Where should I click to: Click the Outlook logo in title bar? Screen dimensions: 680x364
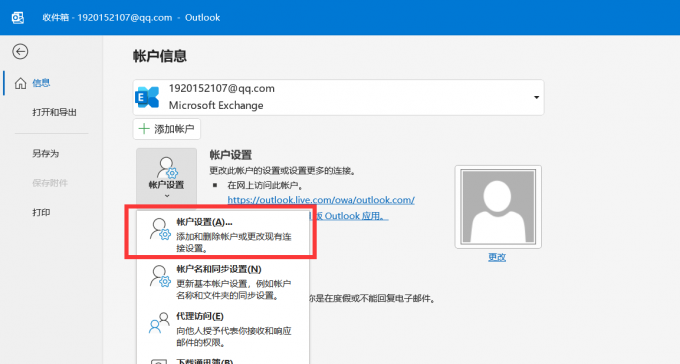pos(17,18)
